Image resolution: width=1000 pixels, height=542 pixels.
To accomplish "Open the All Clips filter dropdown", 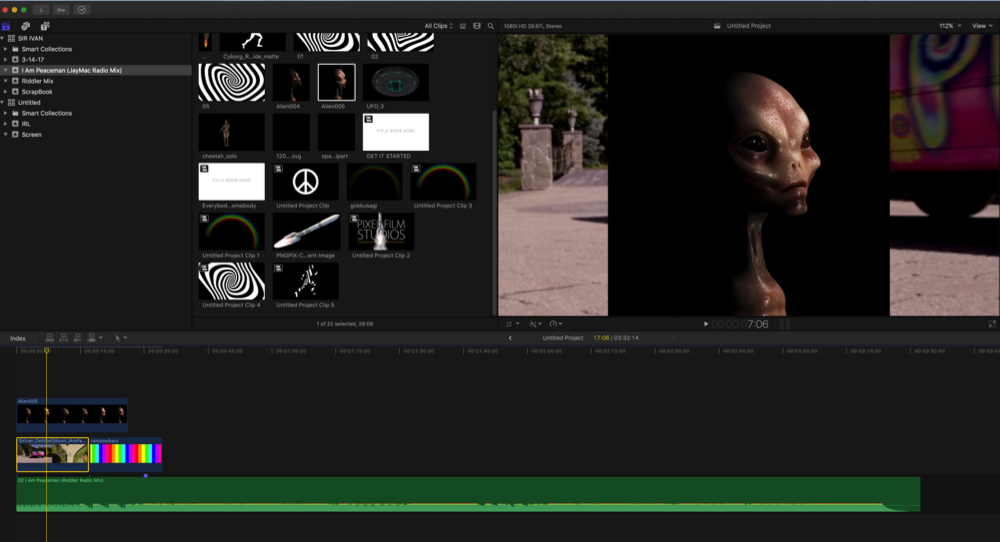I will click(x=438, y=25).
